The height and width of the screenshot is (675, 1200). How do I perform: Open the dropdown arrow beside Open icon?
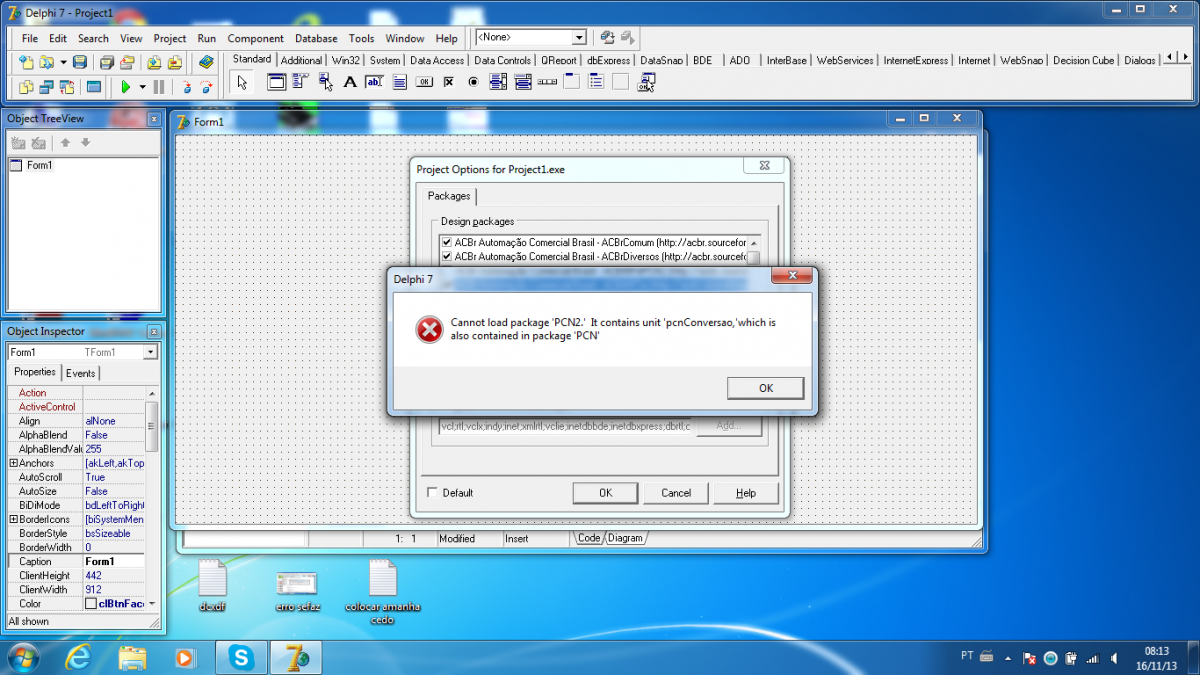pos(63,62)
